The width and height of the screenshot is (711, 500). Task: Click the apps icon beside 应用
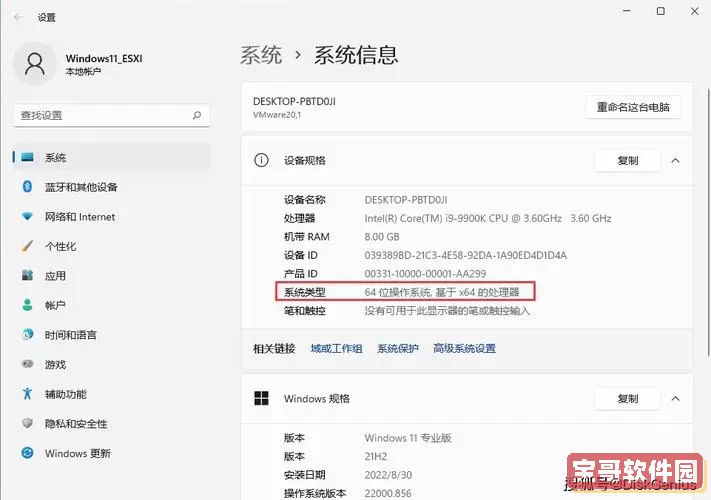(27, 275)
